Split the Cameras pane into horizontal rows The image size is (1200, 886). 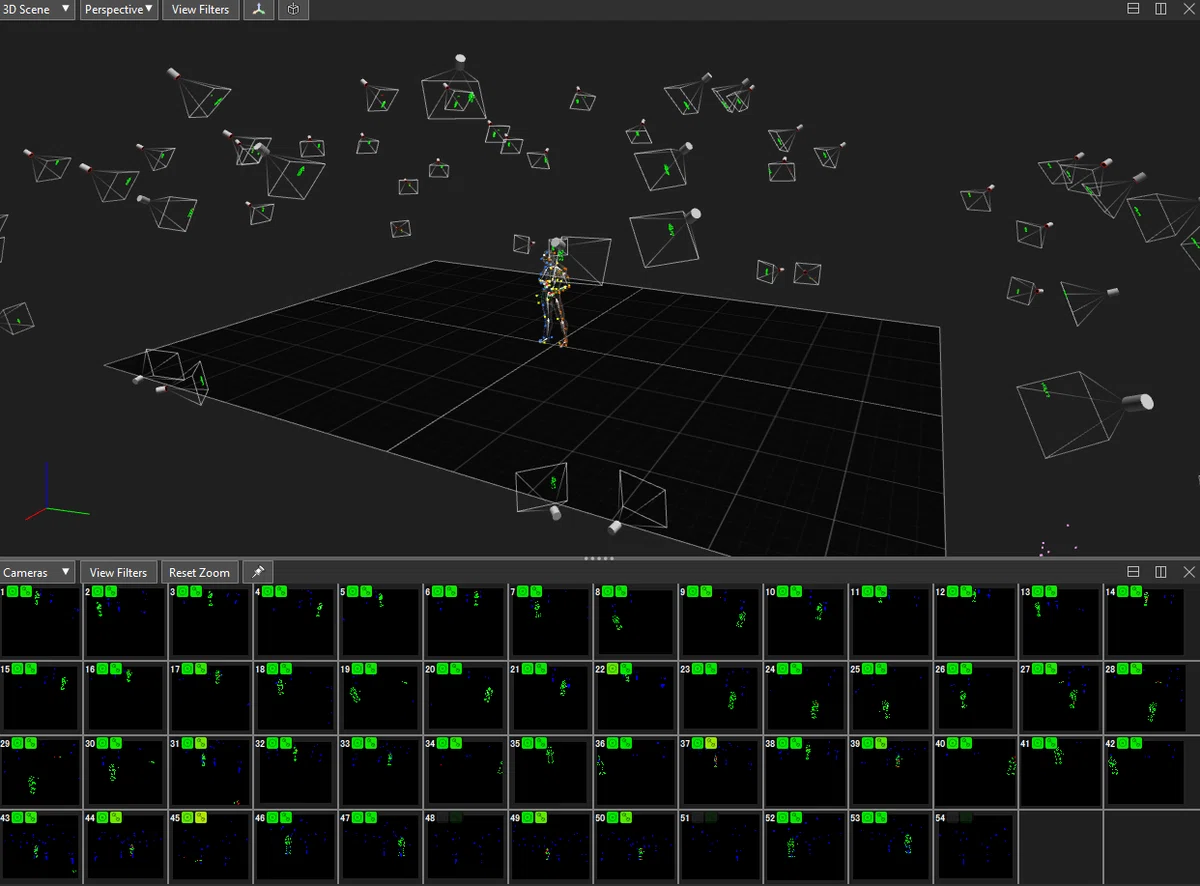point(1133,572)
